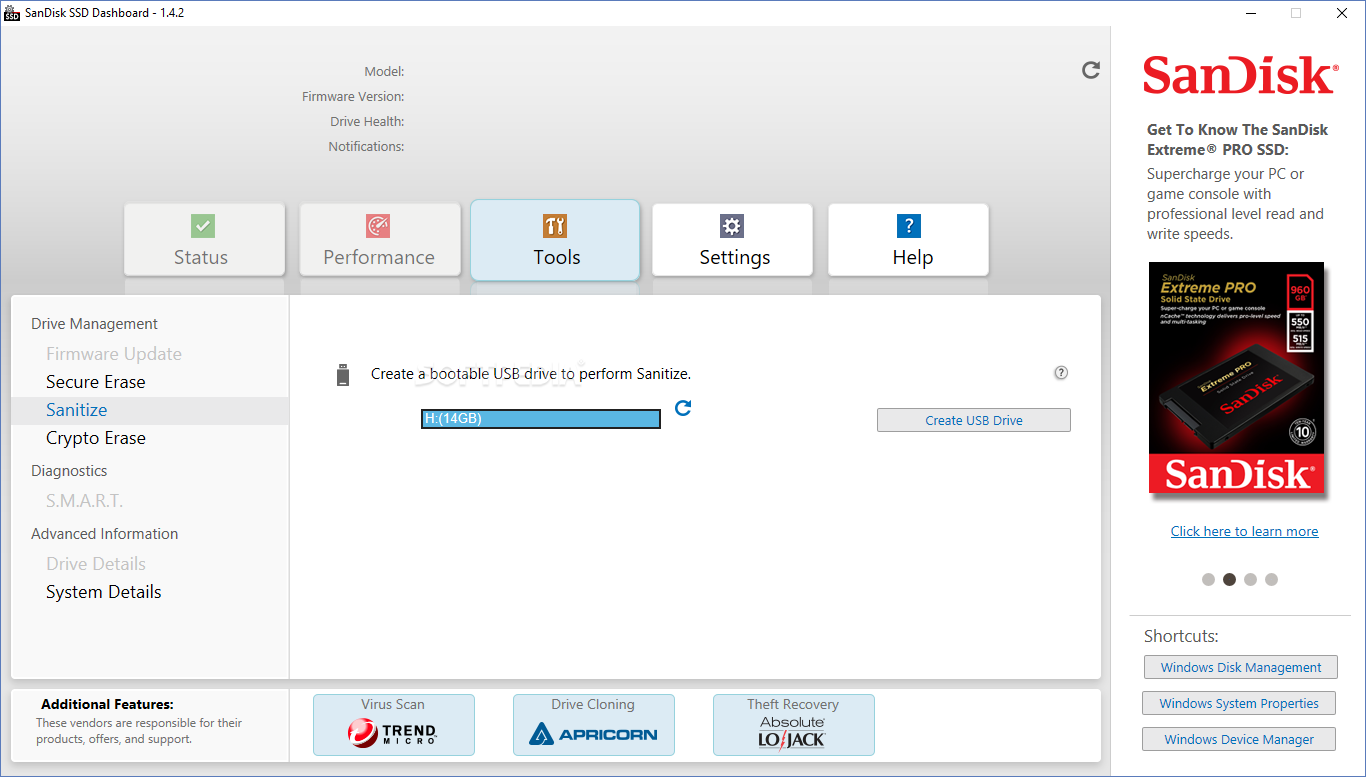Image resolution: width=1366 pixels, height=777 pixels.
Task: Click the refresh icon beside H:(14GB) drive
Action: coord(683,407)
